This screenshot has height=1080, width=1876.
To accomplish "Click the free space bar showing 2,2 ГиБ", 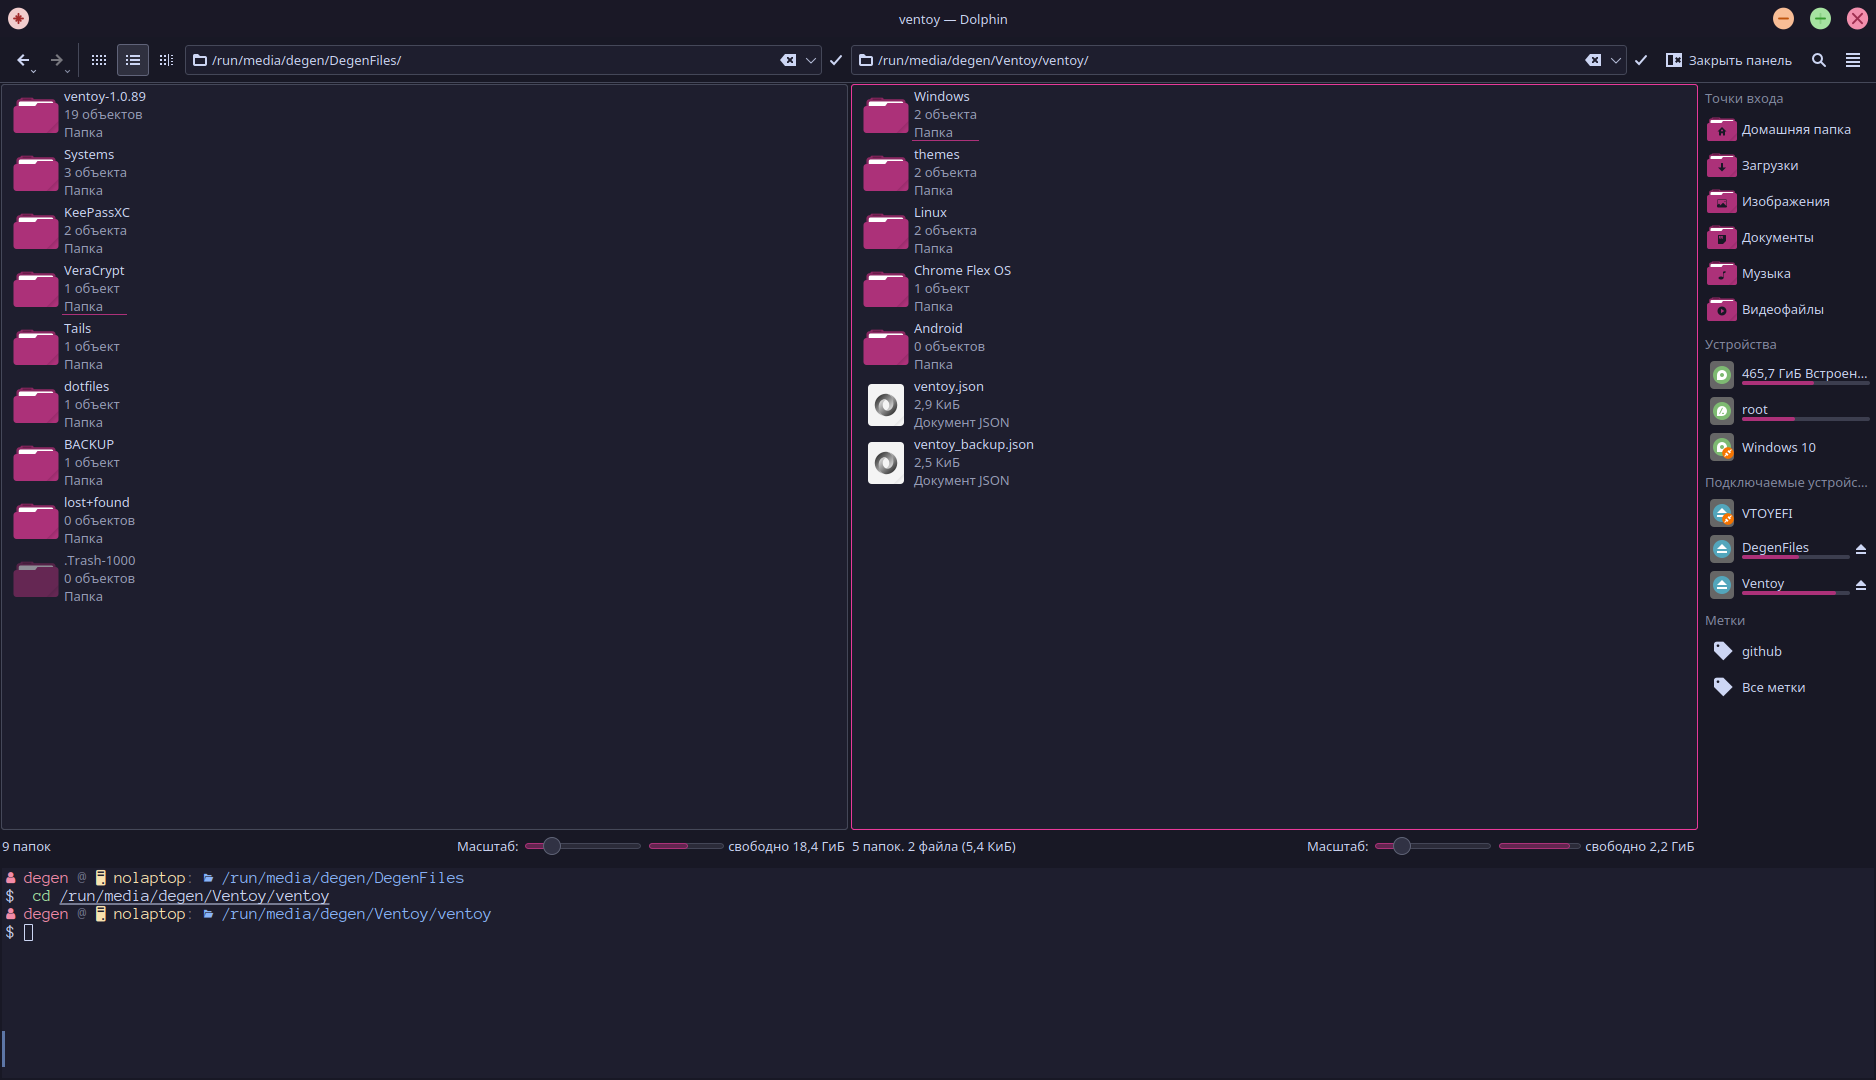I will click(1539, 846).
